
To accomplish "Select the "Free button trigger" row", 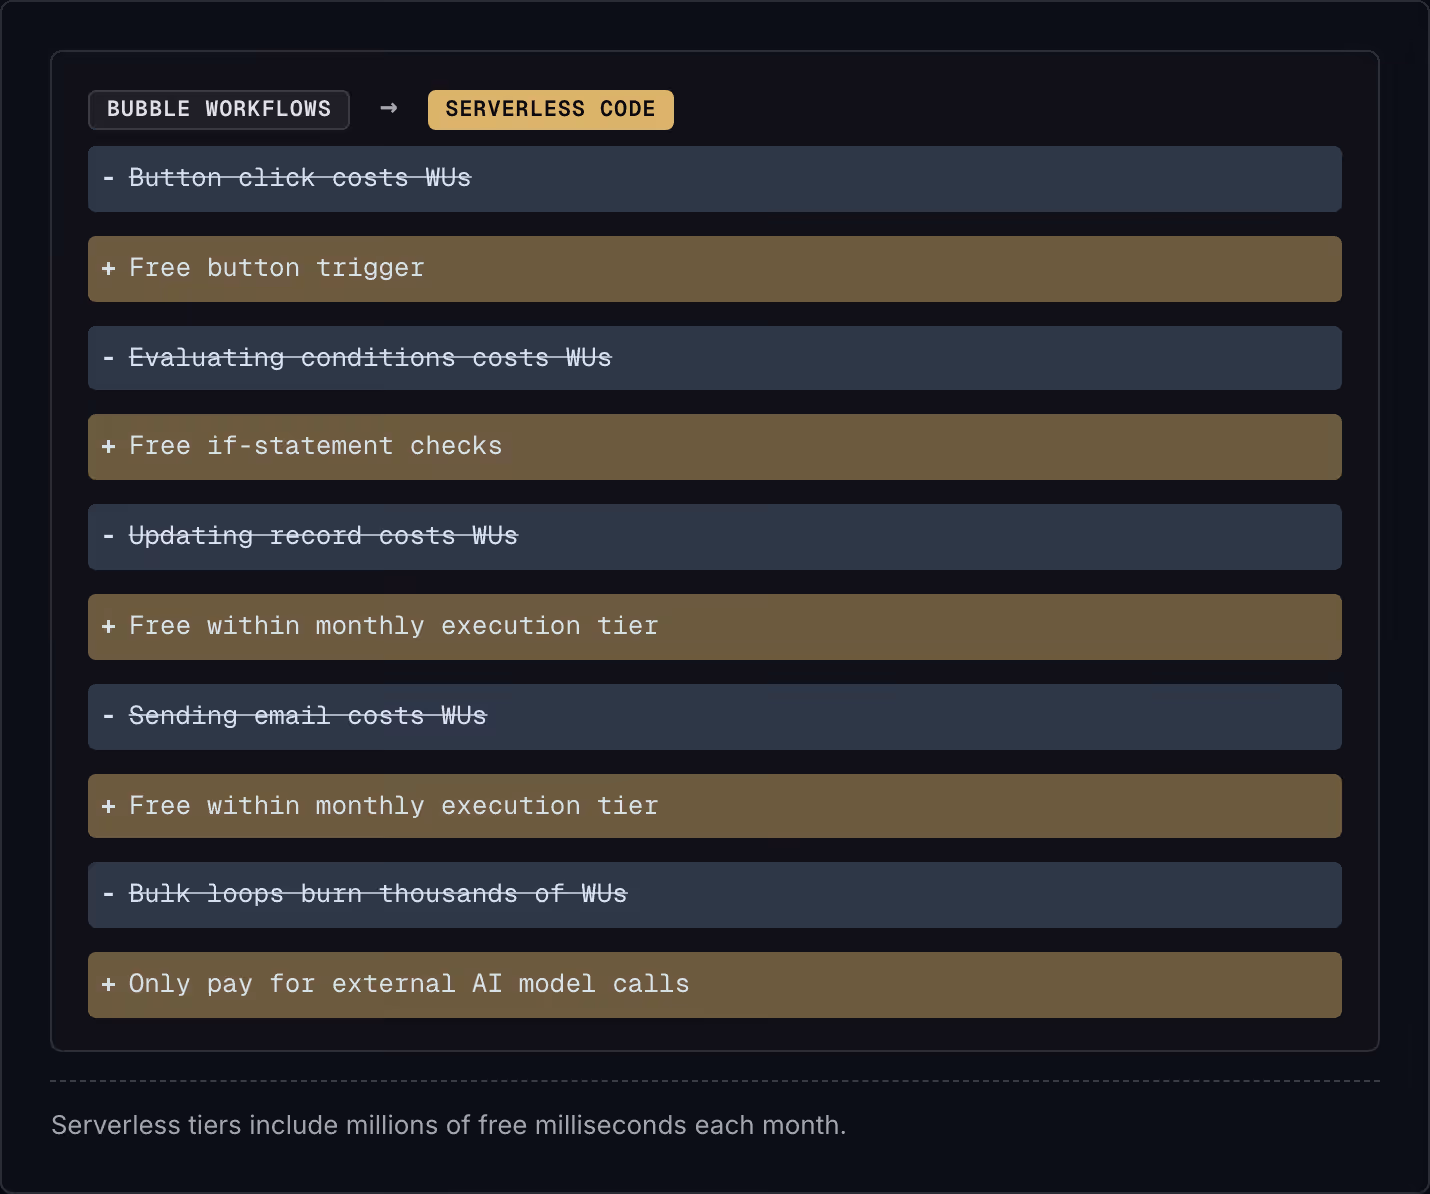I will 715,269.
